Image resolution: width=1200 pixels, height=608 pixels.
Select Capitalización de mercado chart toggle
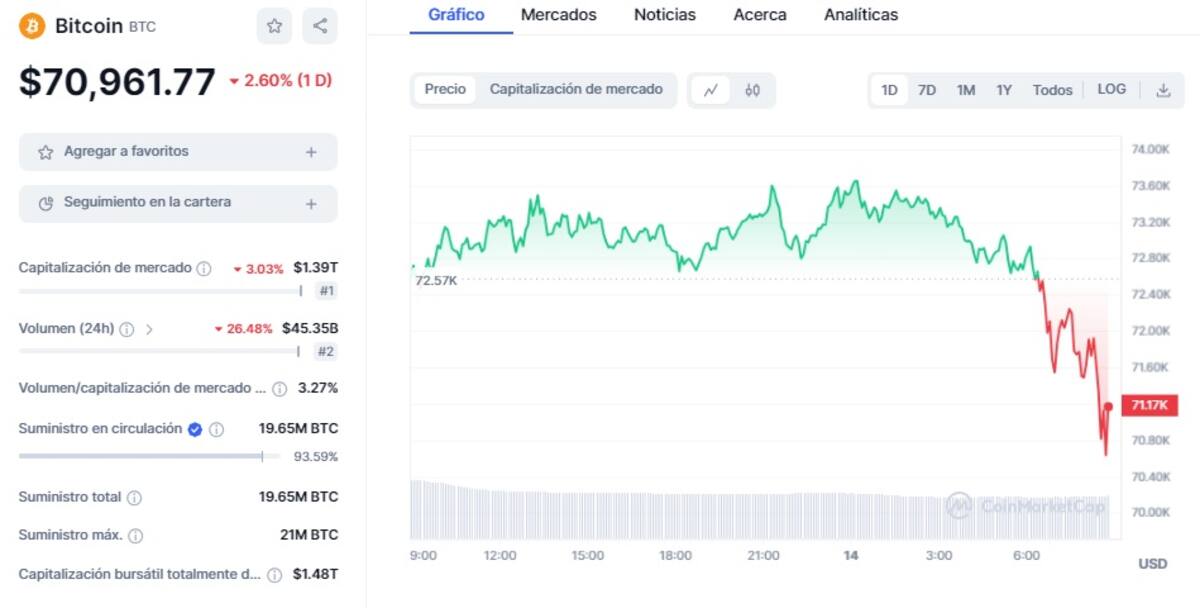click(x=576, y=89)
